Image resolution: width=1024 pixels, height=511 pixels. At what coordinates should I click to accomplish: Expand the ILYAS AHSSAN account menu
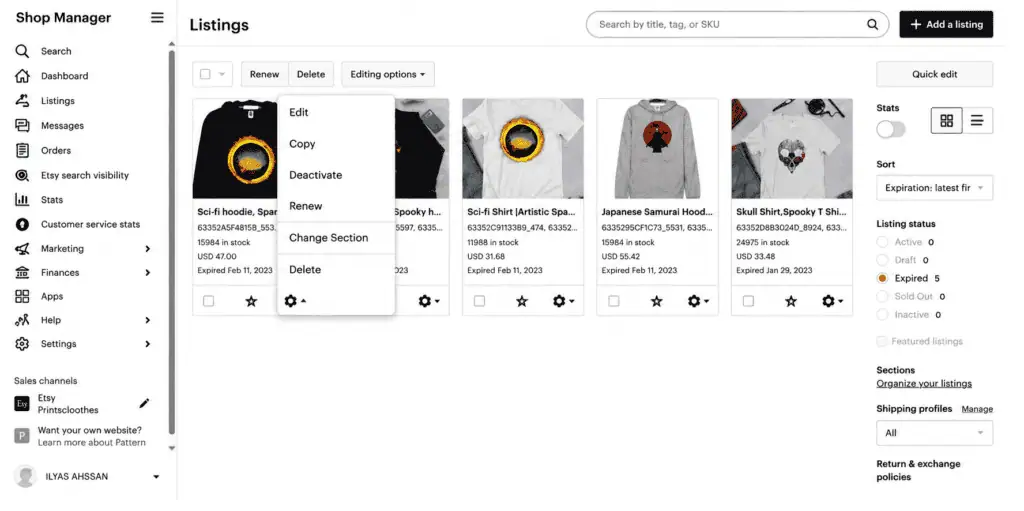[156, 477]
